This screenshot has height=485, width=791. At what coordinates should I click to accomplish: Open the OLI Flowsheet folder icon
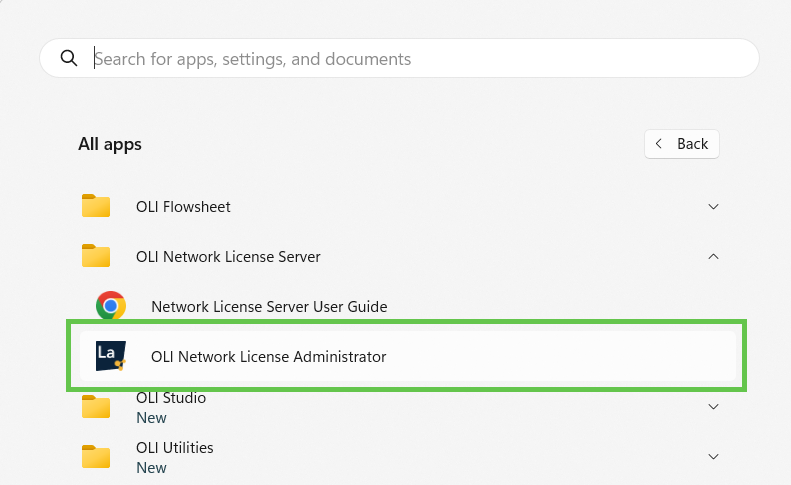coord(96,206)
